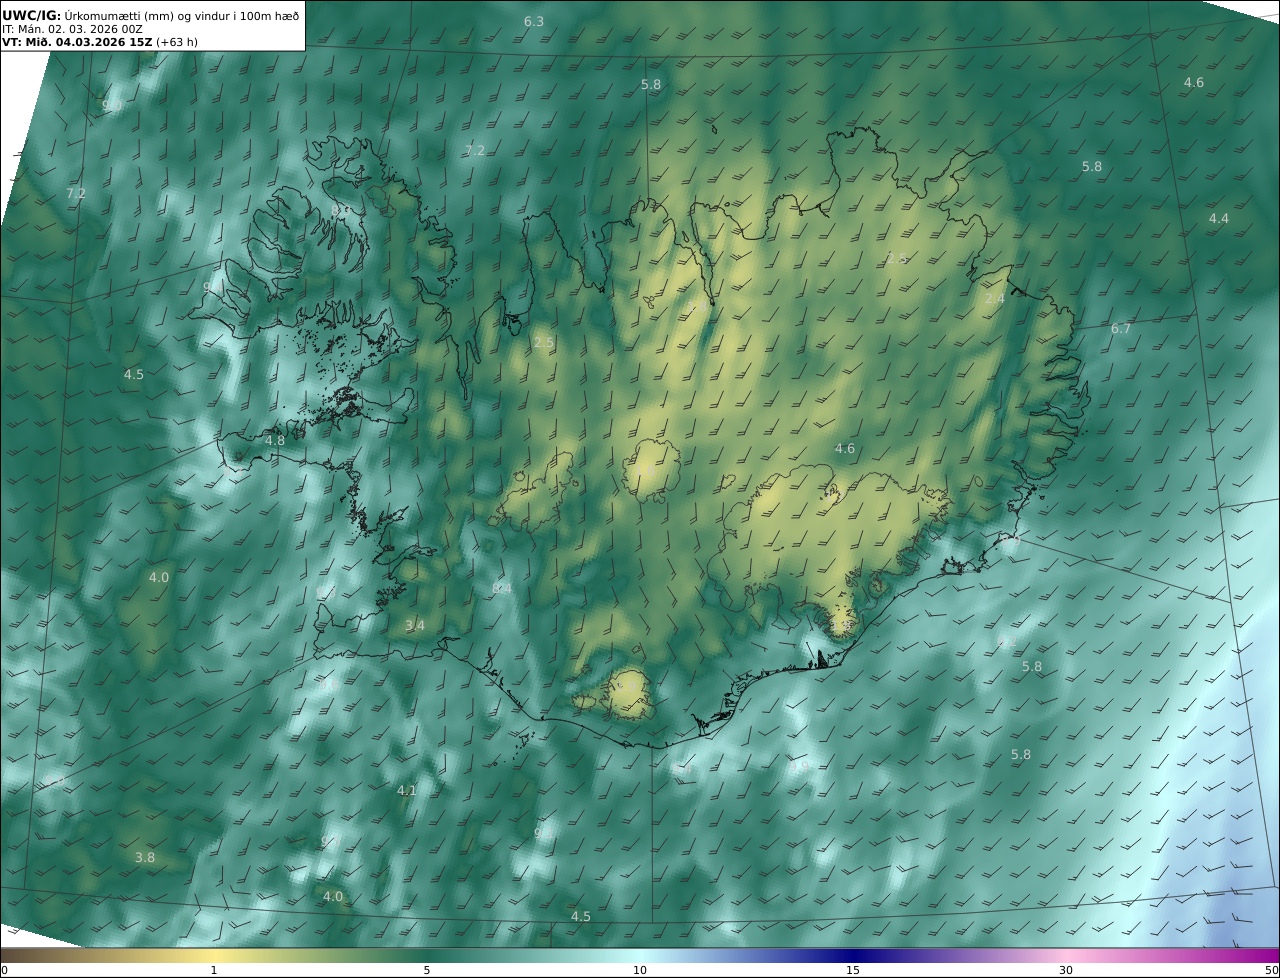Pick the pink color band above 30
The width and height of the screenshot is (1280, 978).
[1066, 955]
